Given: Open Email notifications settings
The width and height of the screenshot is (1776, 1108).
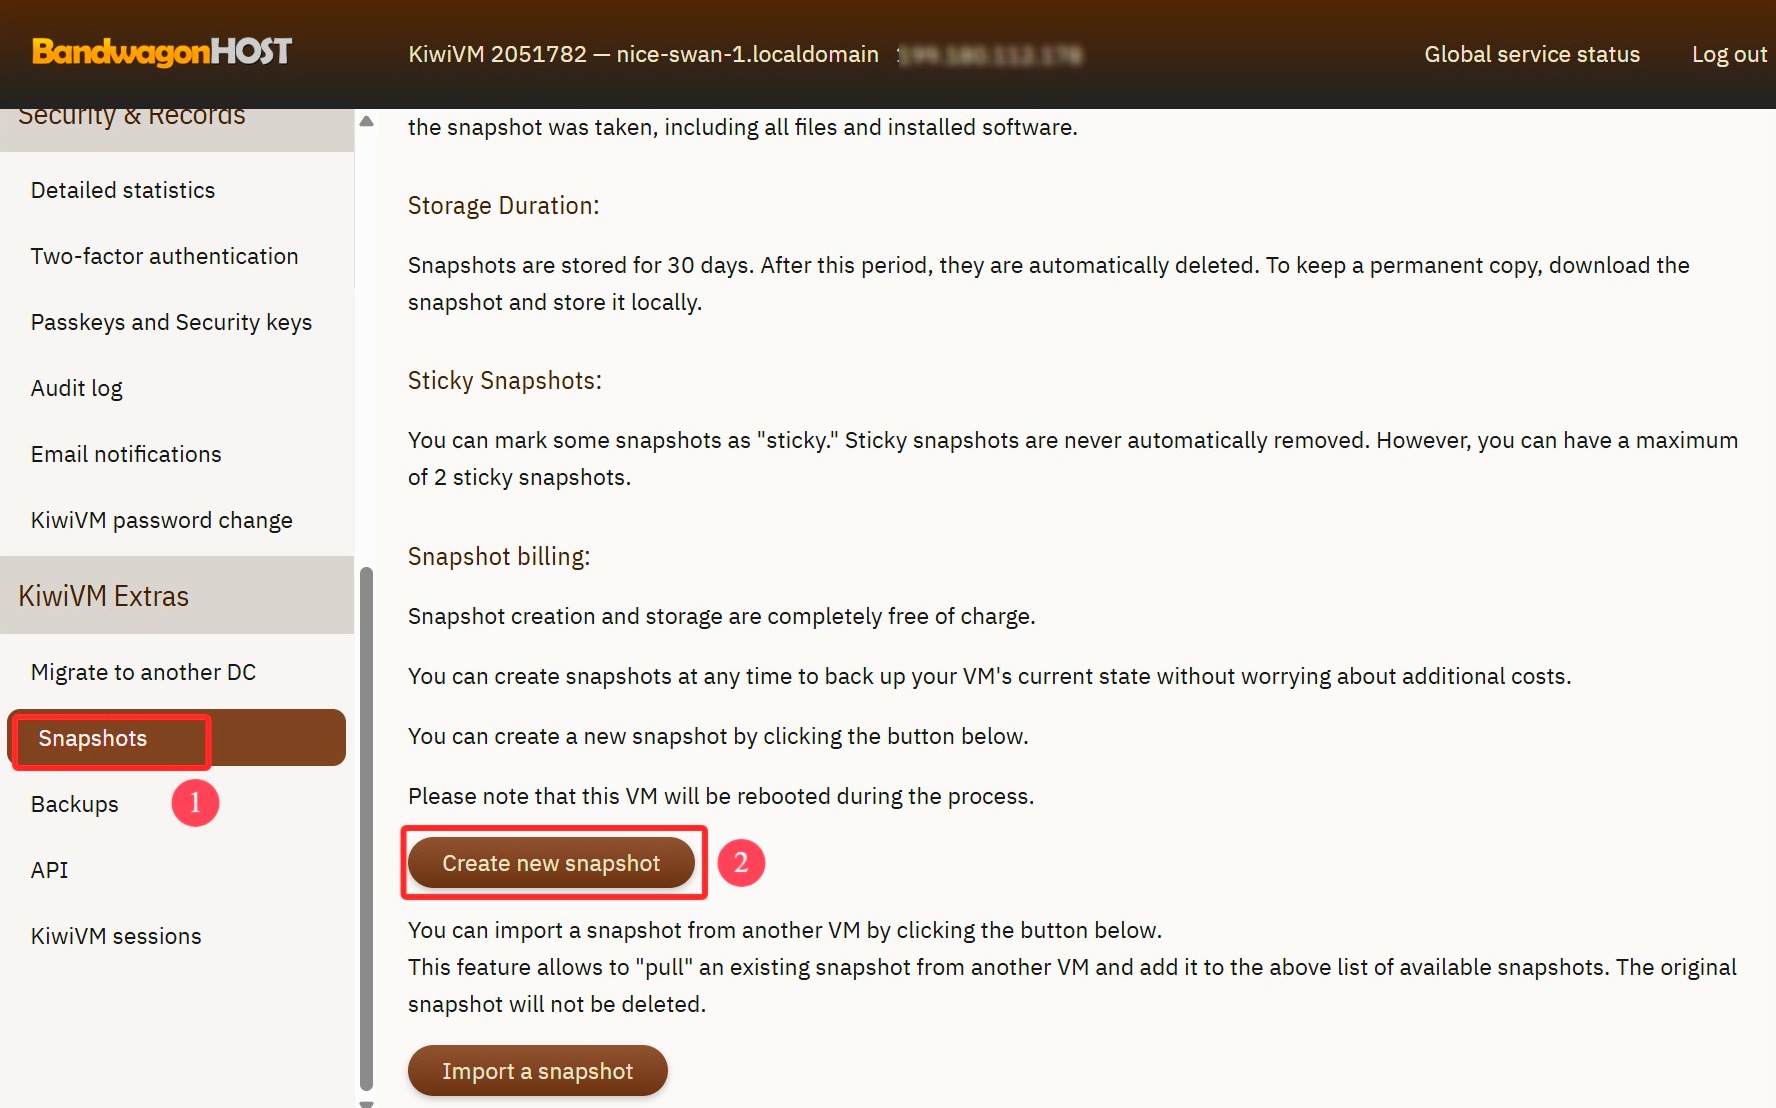Looking at the screenshot, I should coord(126,454).
